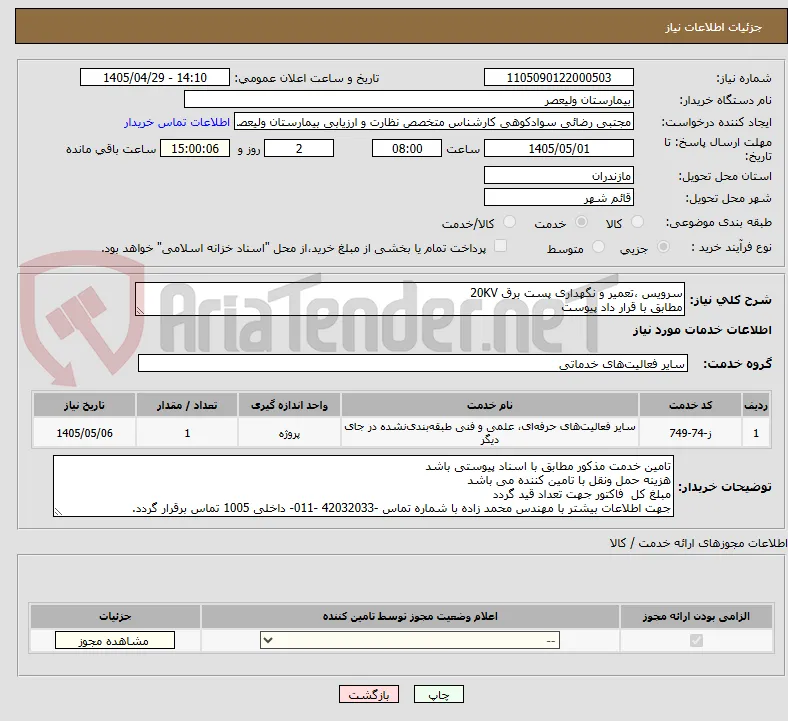Click the تعداد / مقدار column header
Screen dimensions: 788x721
pyautogui.click(x=187, y=405)
